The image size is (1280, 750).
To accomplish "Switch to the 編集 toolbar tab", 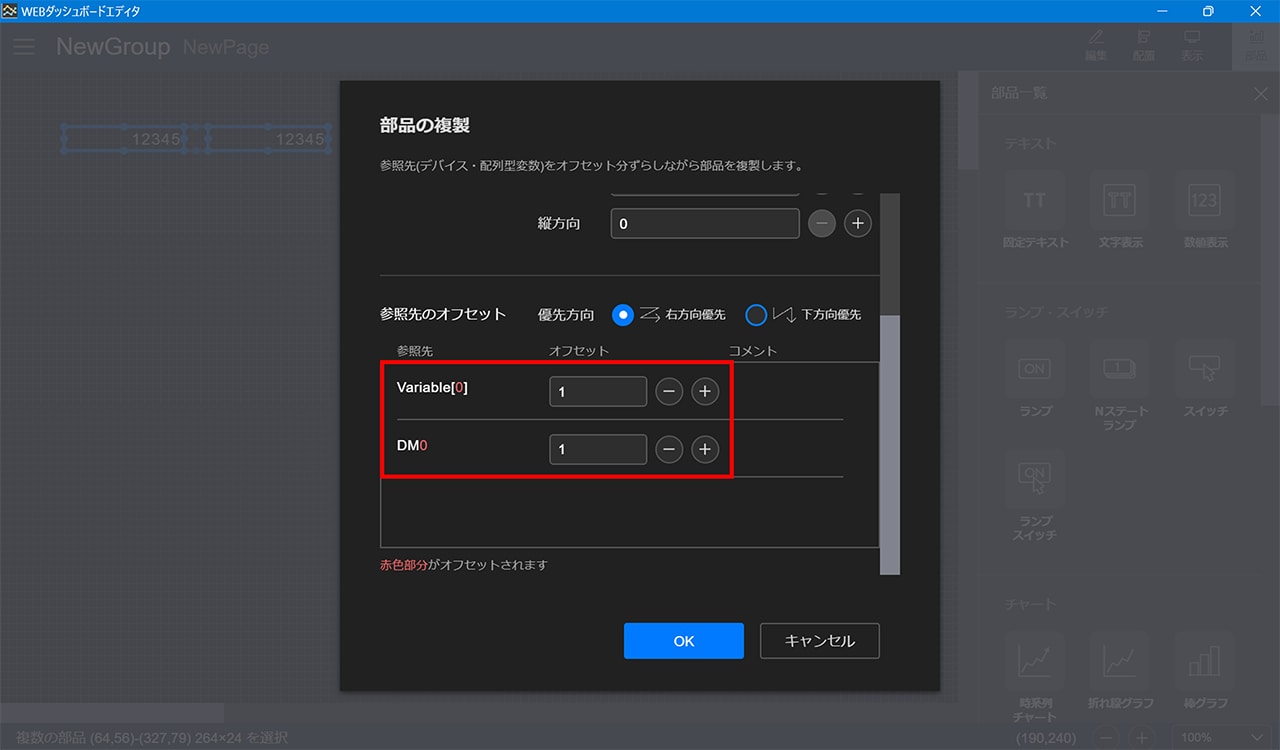I will tap(1096, 45).
